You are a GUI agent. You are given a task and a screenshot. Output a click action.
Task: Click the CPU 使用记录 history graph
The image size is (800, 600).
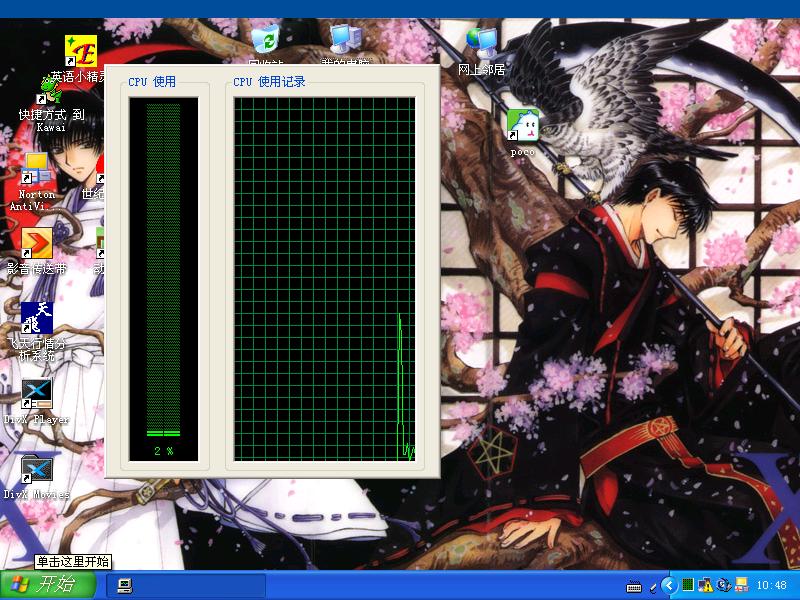pos(324,279)
